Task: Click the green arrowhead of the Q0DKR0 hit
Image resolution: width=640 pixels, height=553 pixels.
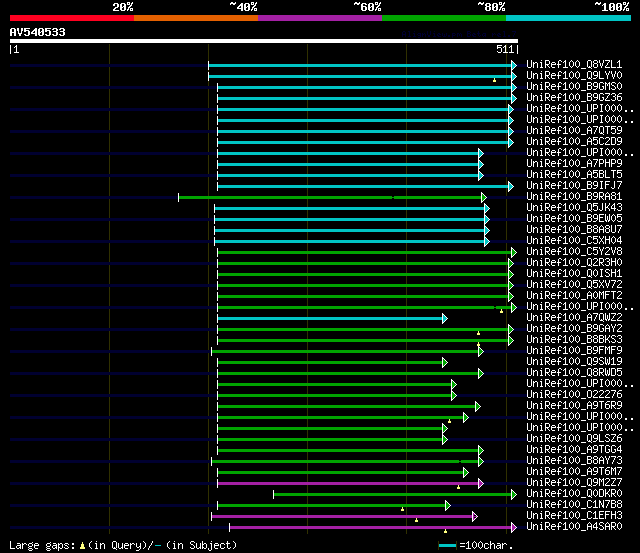Action: 514,495
